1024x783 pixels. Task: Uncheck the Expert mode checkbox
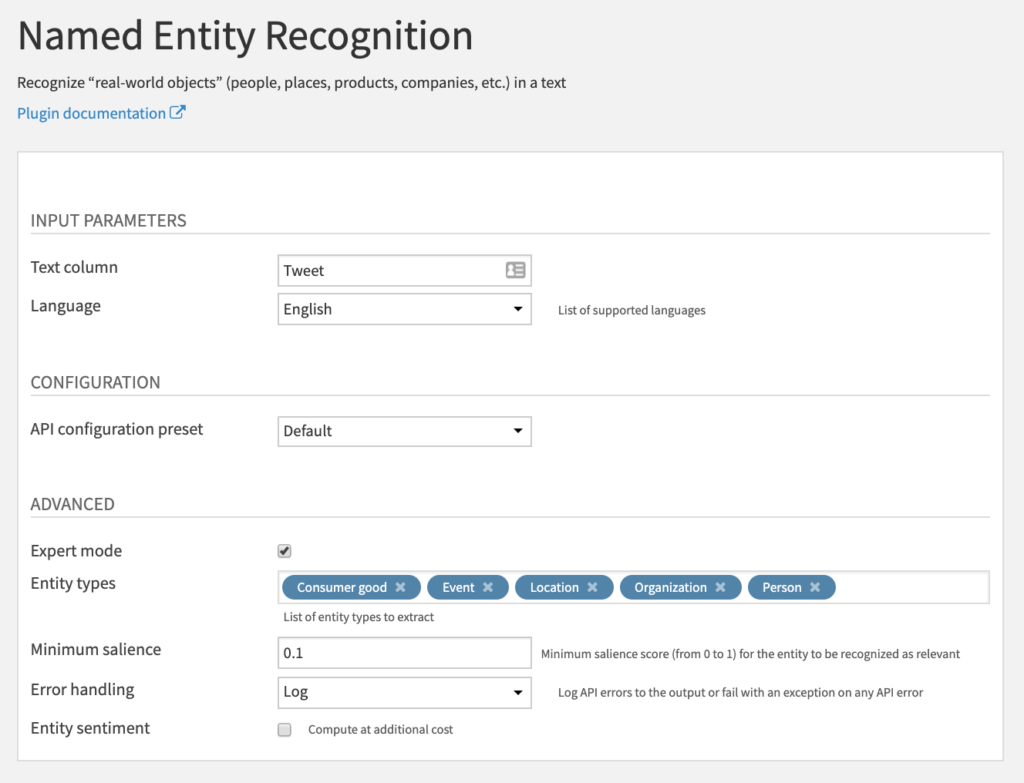point(284,551)
